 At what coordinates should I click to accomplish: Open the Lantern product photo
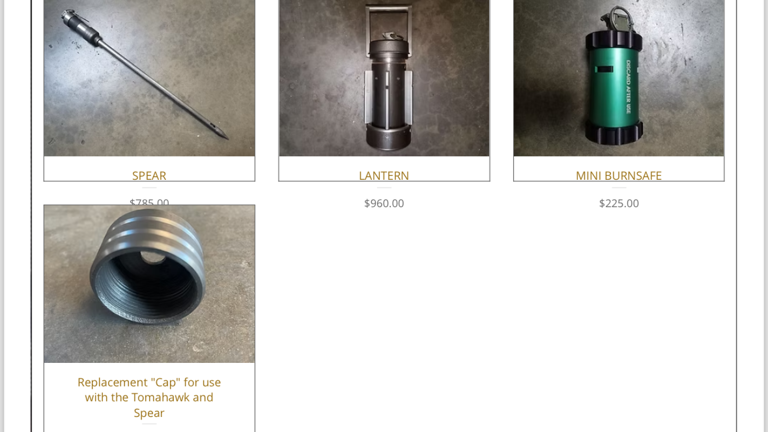click(384, 78)
